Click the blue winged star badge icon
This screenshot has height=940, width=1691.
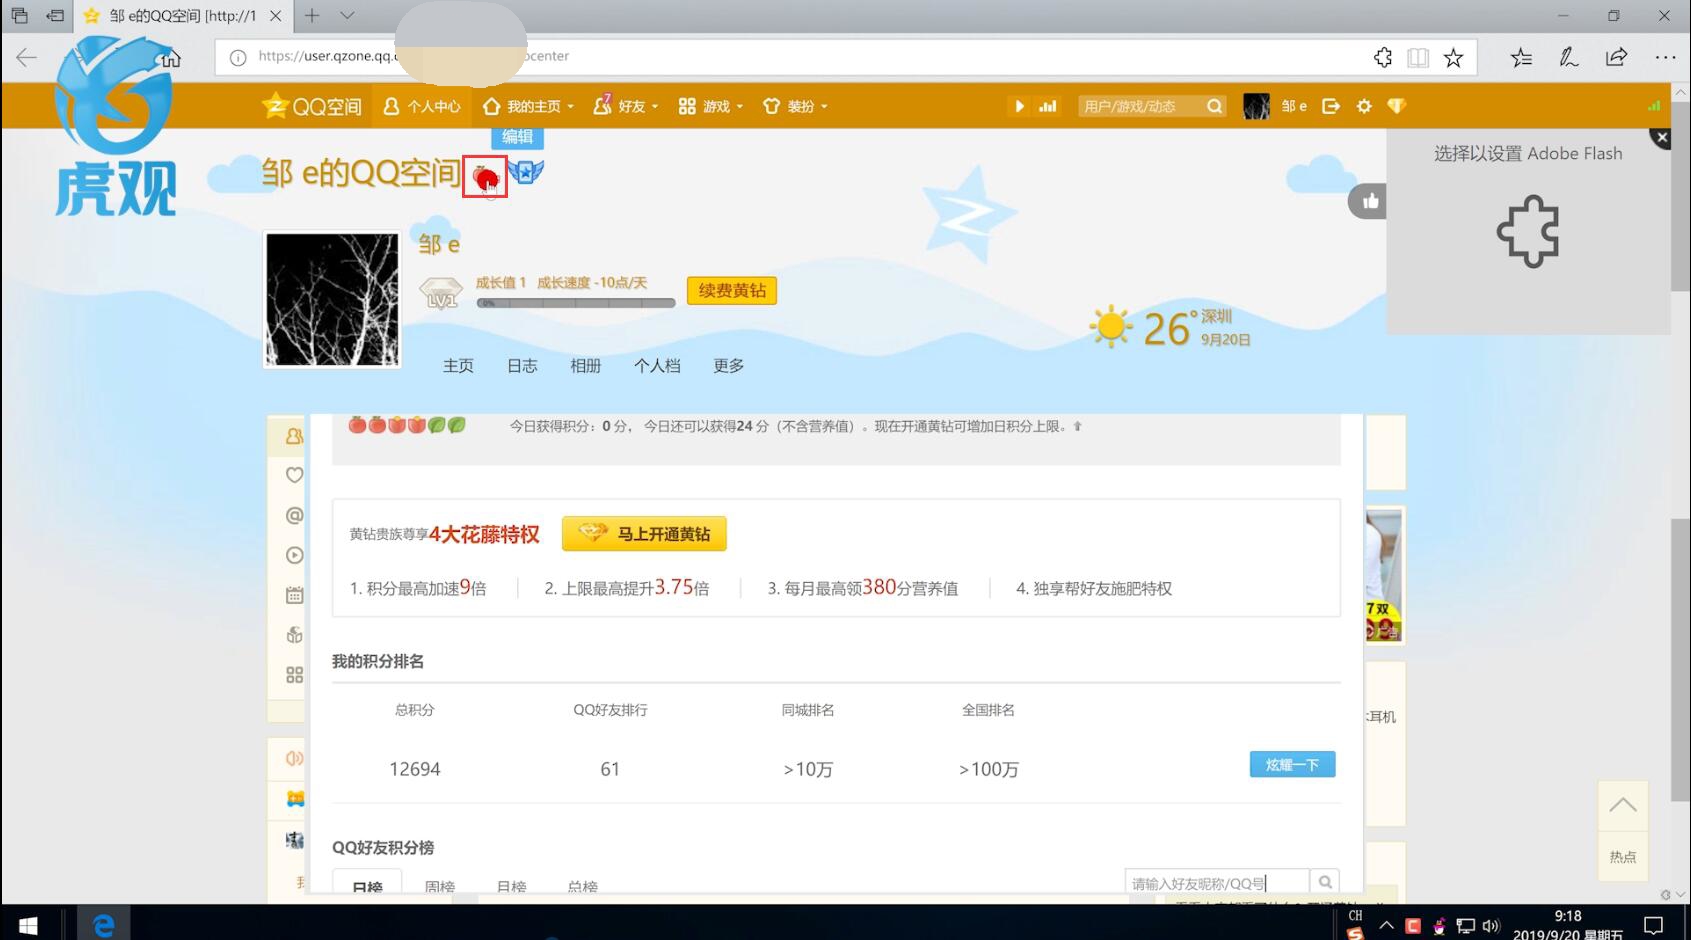pos(526,172)
